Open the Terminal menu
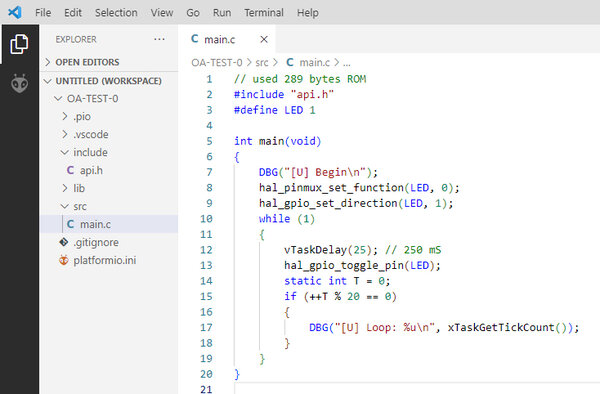This screenshot has height=394, width=600. [x=264, y=13]
